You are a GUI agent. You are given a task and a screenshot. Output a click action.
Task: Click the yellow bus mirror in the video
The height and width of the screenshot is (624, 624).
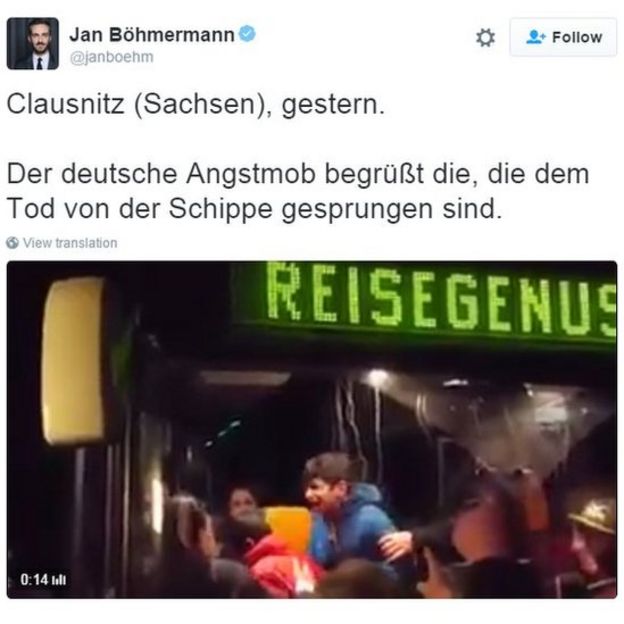[73, 361]
